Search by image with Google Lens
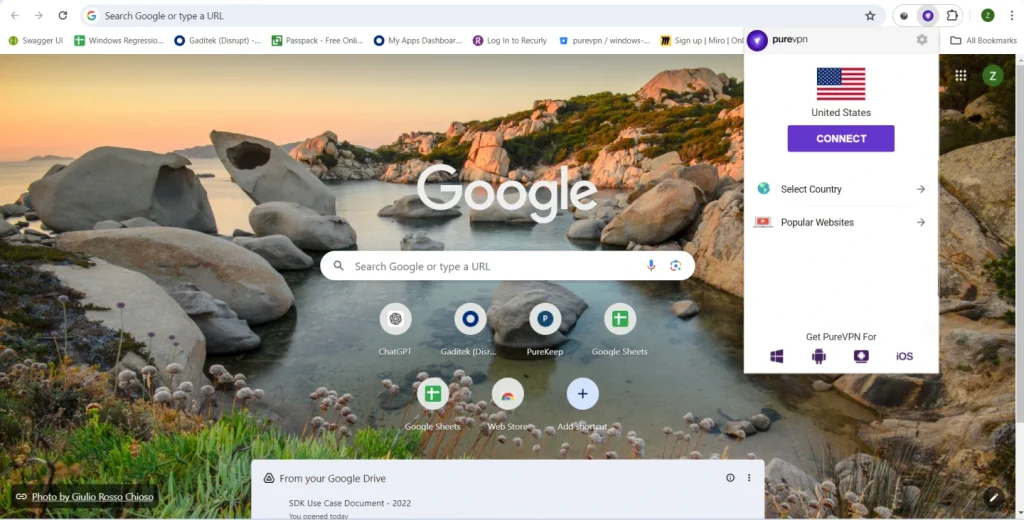The width and height of the screenshot is (1024, 520). pyautogui.click(x=675, y=266)
